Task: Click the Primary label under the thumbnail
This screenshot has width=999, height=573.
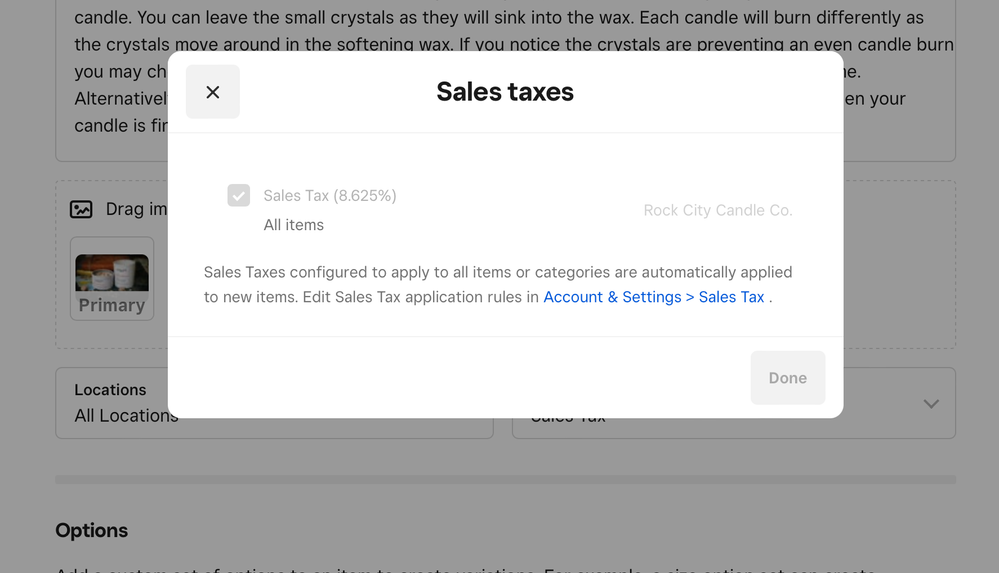Action: tap(112, 305)
